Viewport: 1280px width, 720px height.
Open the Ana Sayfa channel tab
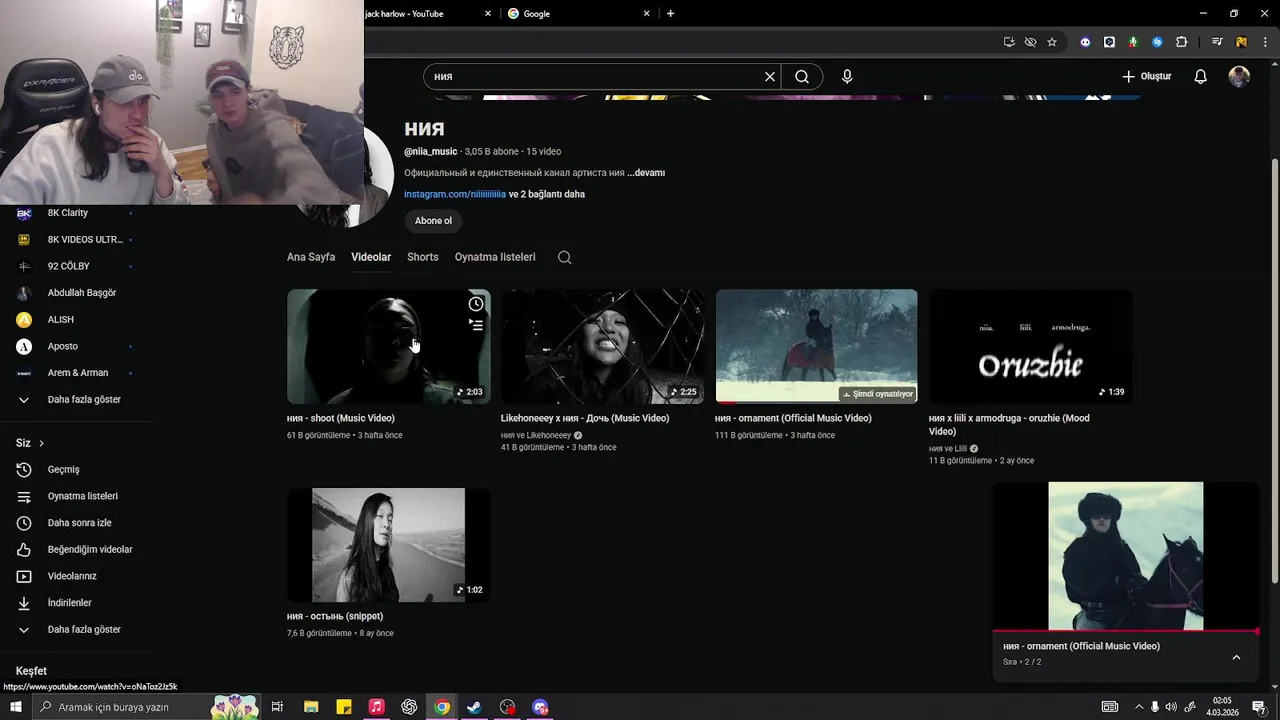311,257
